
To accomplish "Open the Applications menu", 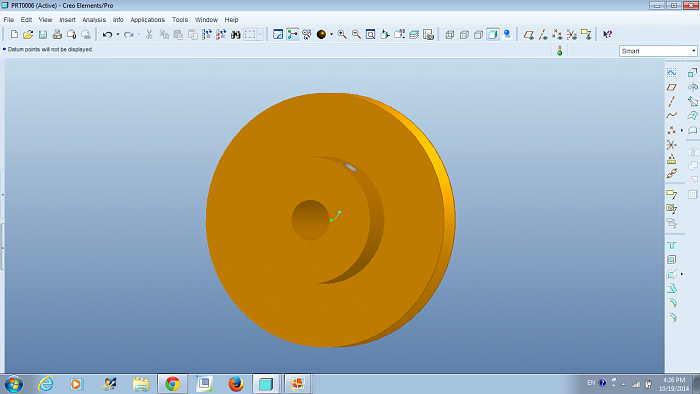I will click(147, 20).
